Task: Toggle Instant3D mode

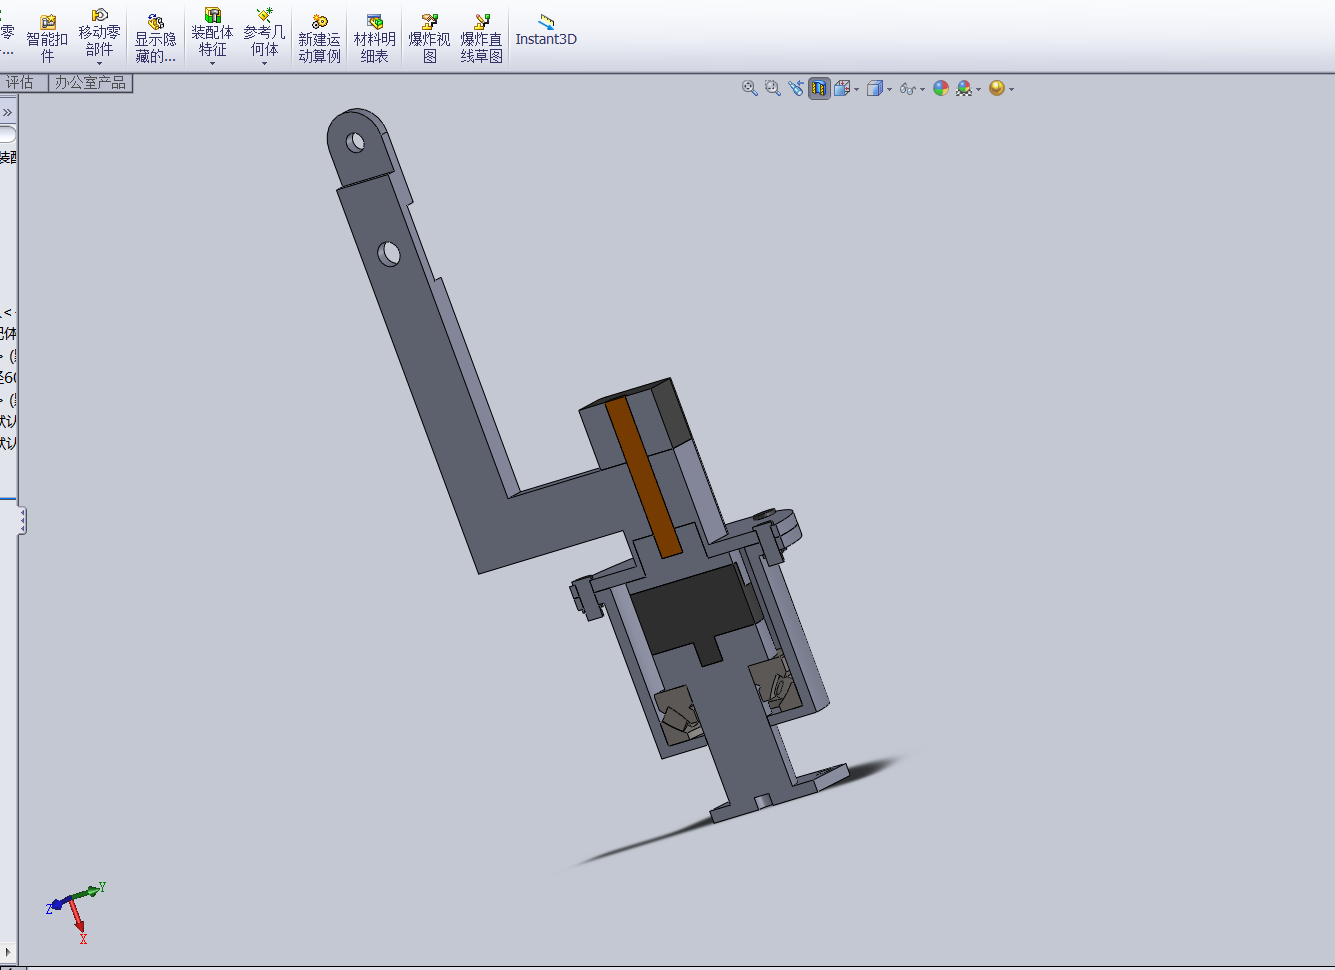Action: 546,30
